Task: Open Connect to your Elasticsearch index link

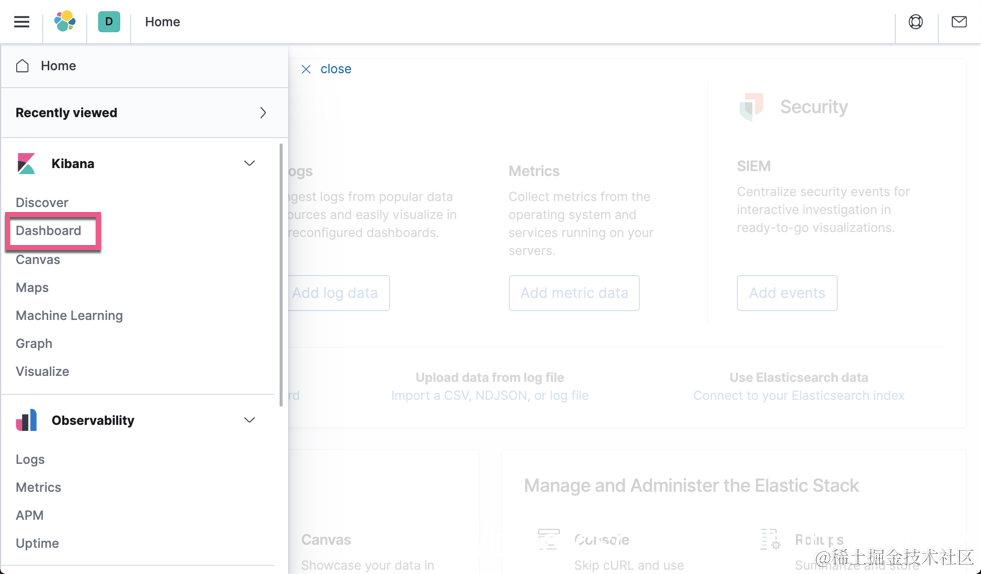Action: 799,396
